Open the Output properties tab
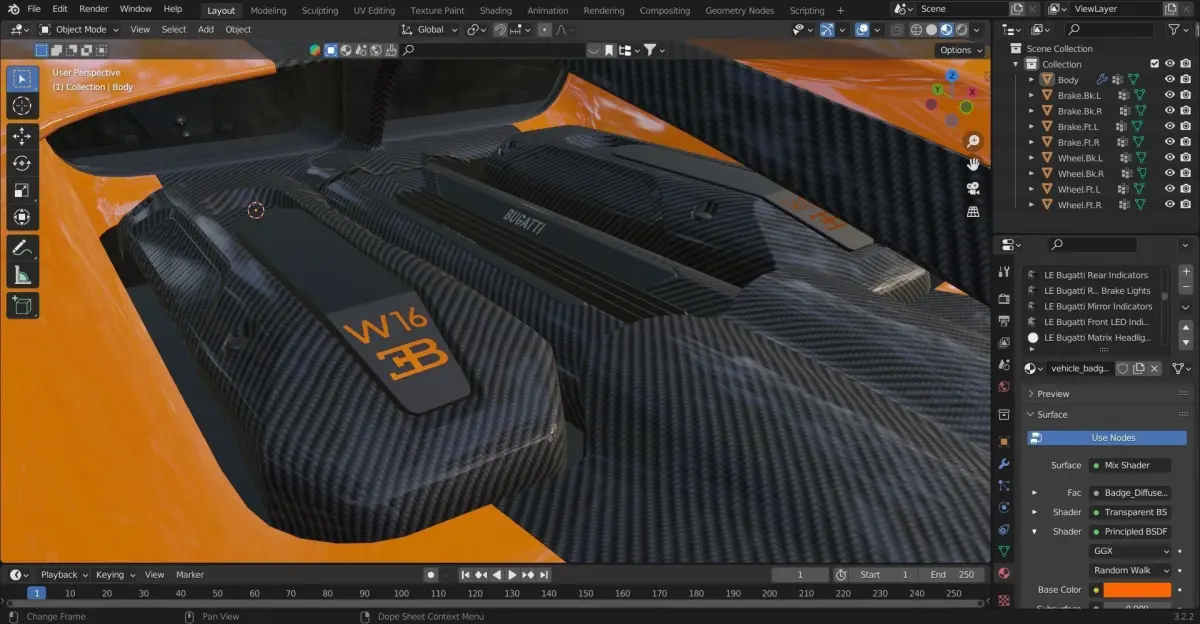 coord(1004,321)
